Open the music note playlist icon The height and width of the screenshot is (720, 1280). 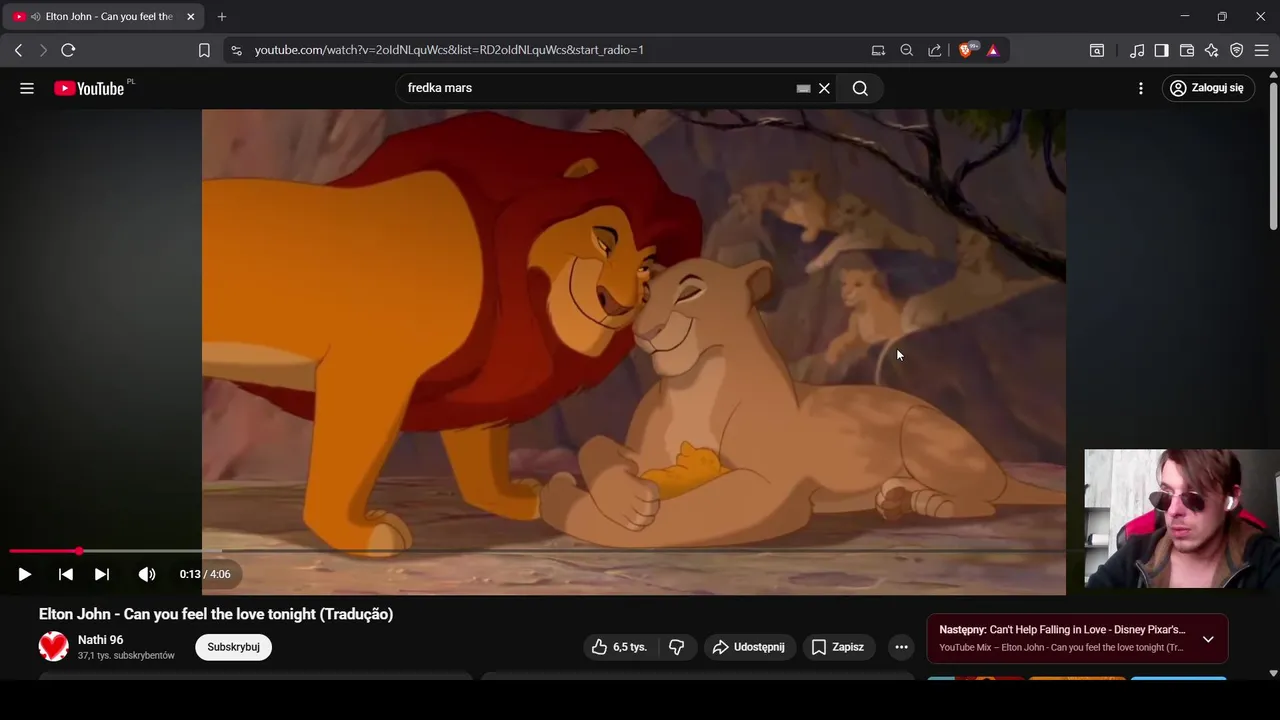(x=1137, y=50)
